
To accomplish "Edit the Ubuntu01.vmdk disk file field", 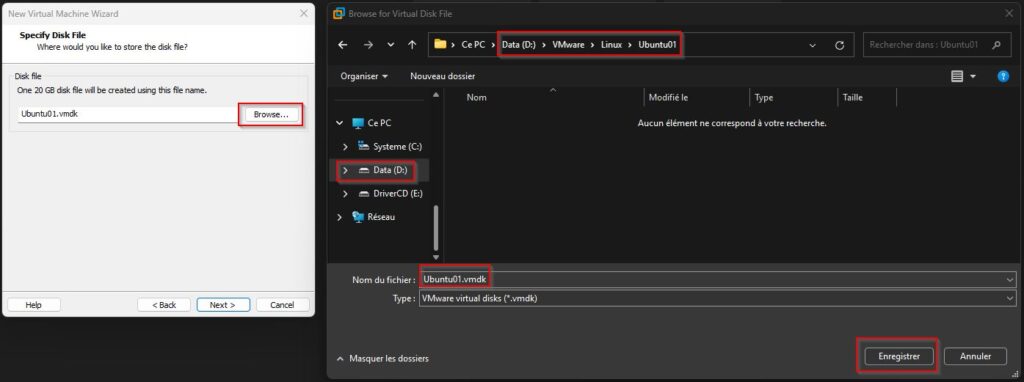I will click(x=127, y=114).
